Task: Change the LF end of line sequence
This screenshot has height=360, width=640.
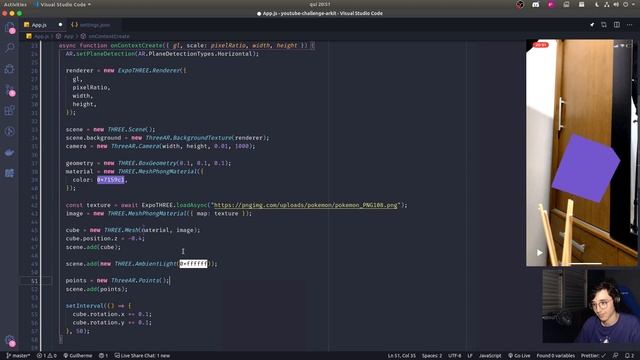Action: pos(470,356)
